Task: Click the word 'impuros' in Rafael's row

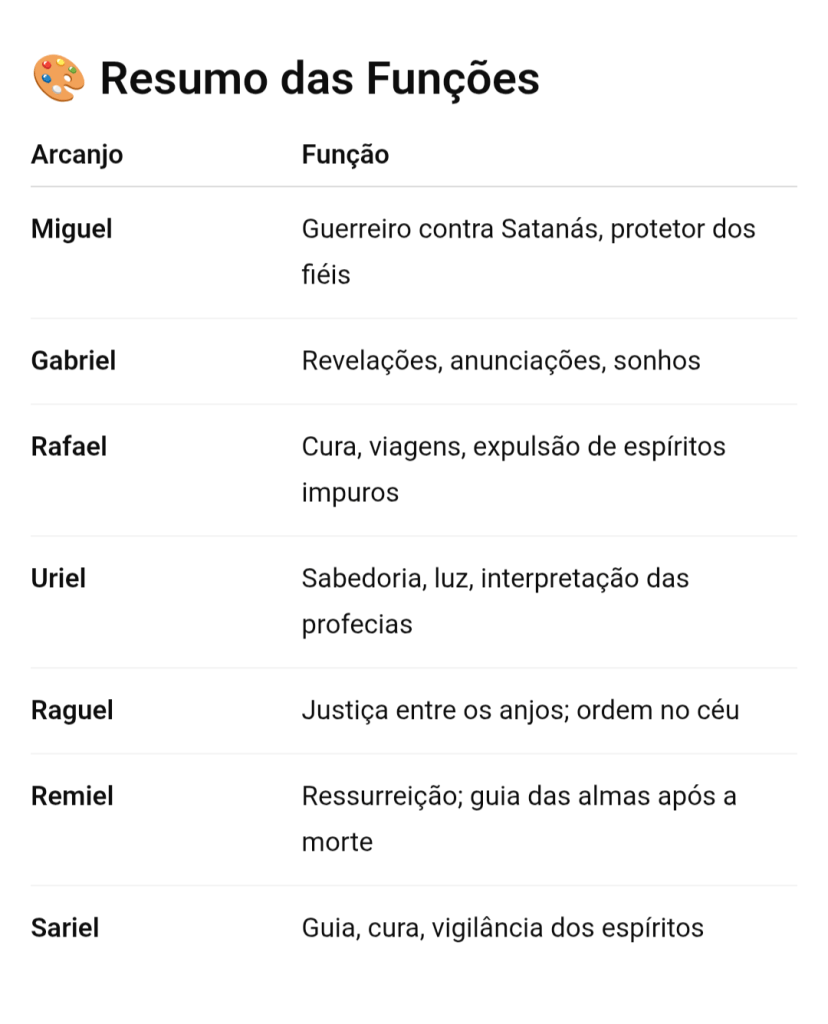Action: (350, 493)
